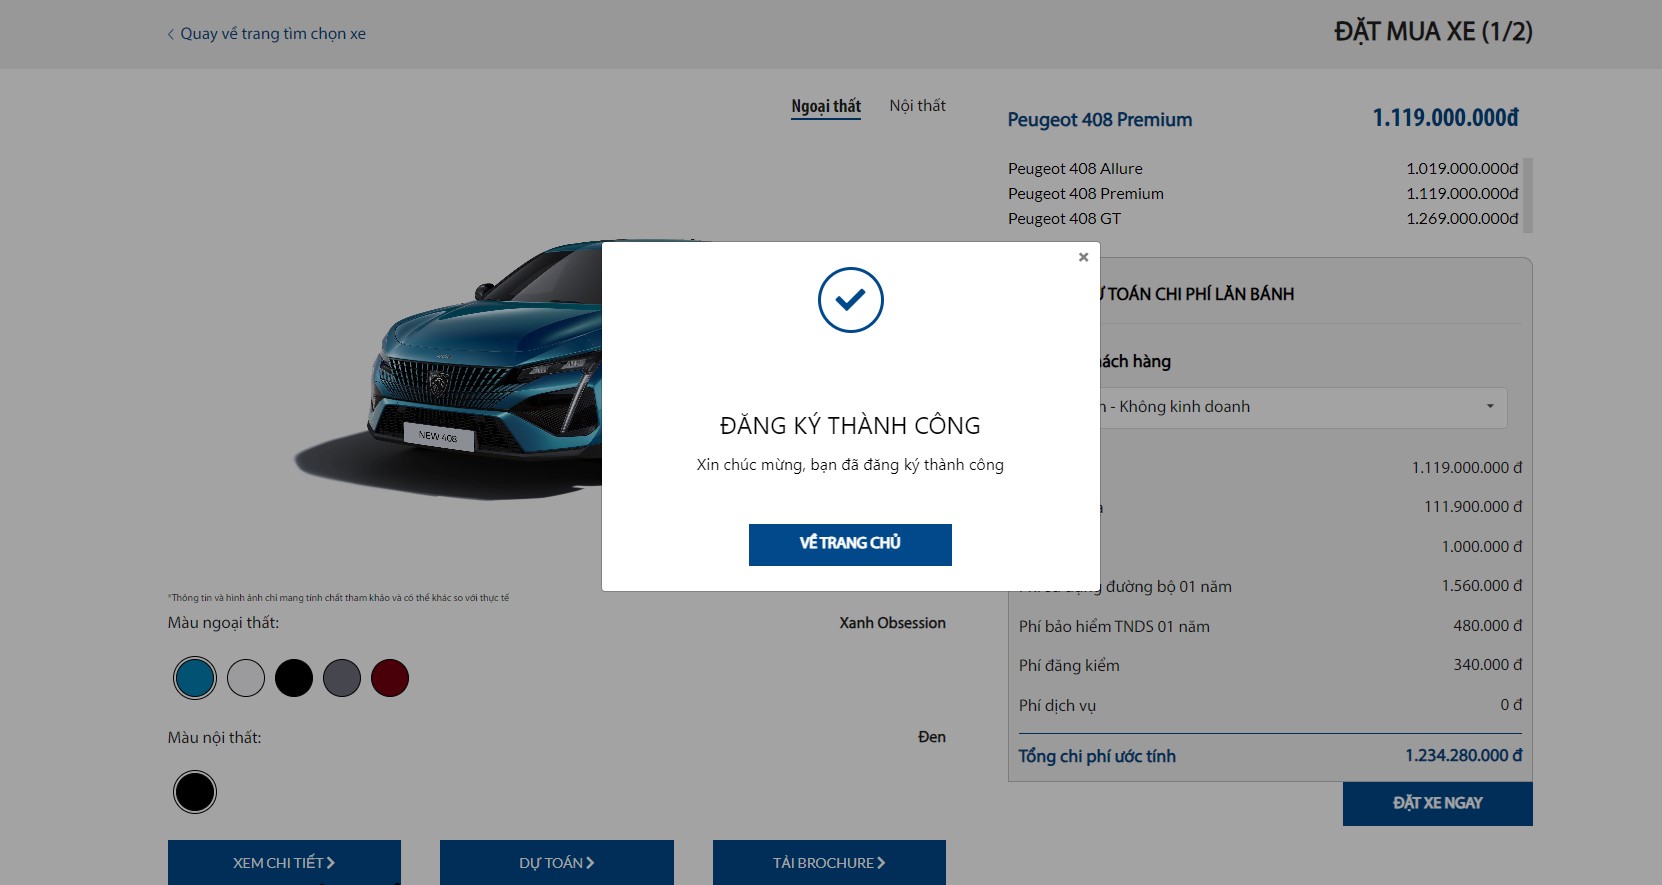Close the success dialog with the X
1662x885 pixels.
(1083, 257)
